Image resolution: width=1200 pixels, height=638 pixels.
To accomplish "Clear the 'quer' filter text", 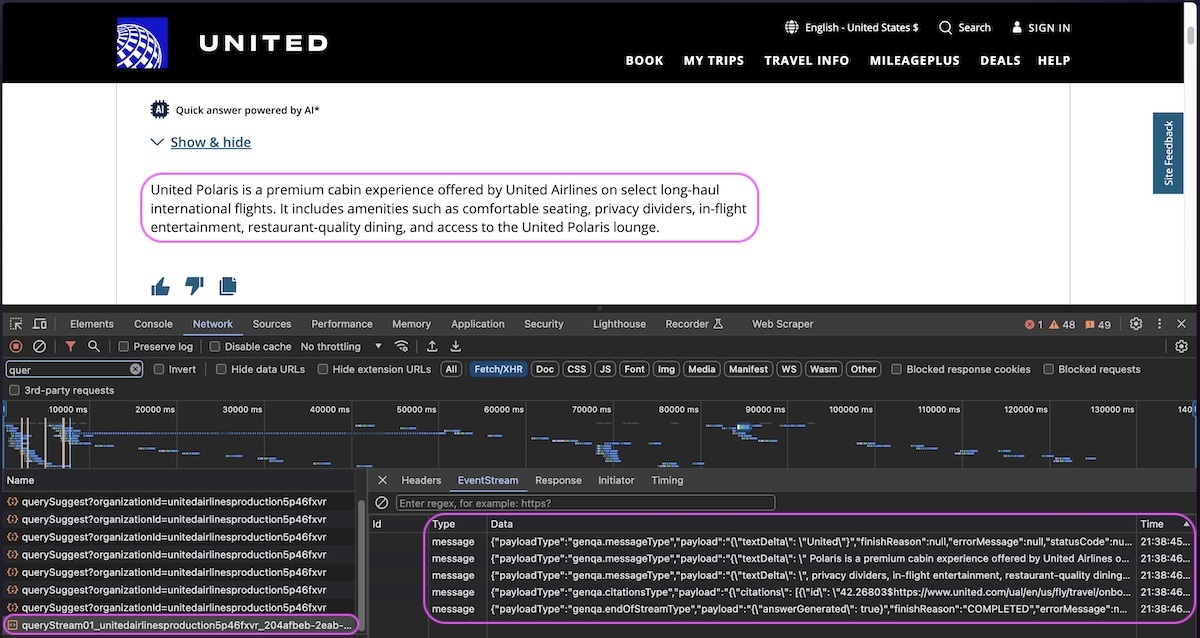I will (135, 369).
